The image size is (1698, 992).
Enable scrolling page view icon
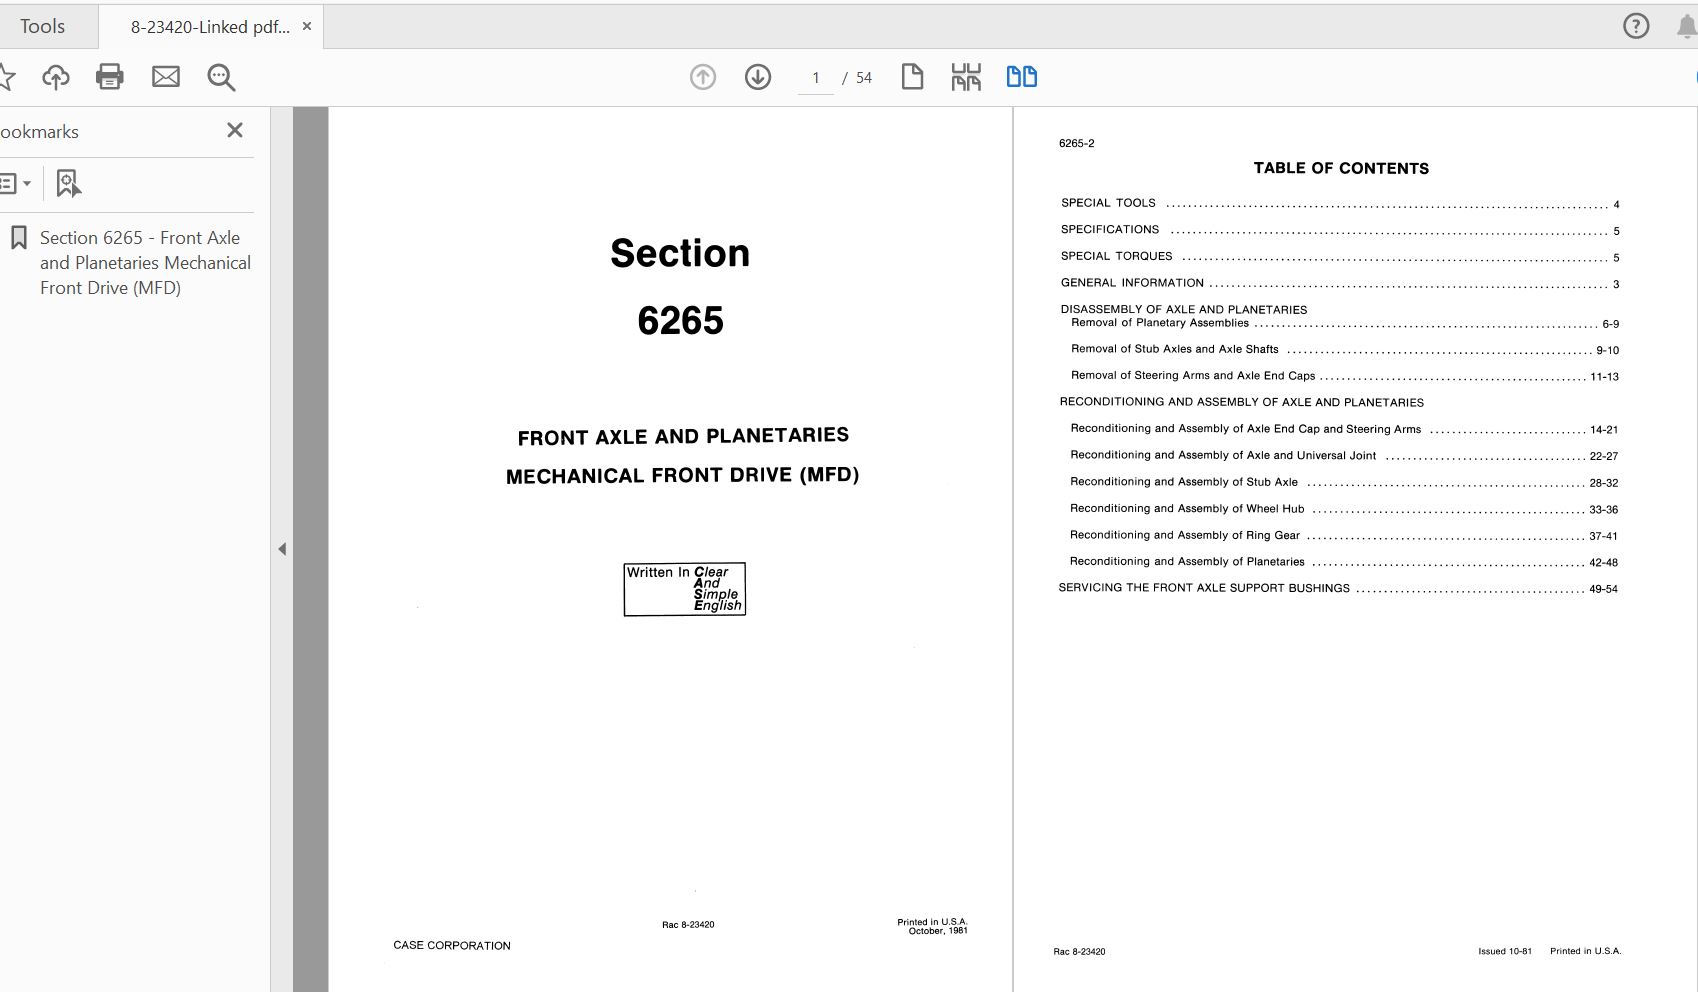[x=966, y=77]
